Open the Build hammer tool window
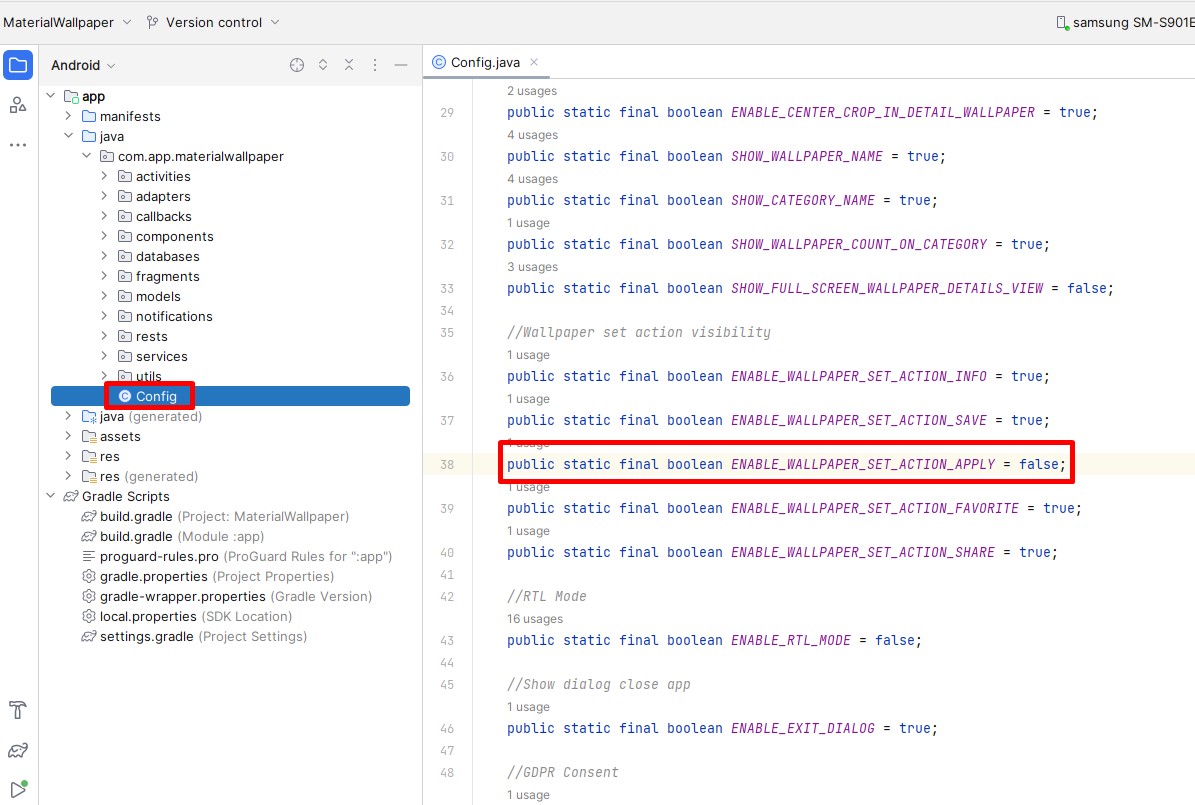The image size is (1195, 805). point(18,710)
